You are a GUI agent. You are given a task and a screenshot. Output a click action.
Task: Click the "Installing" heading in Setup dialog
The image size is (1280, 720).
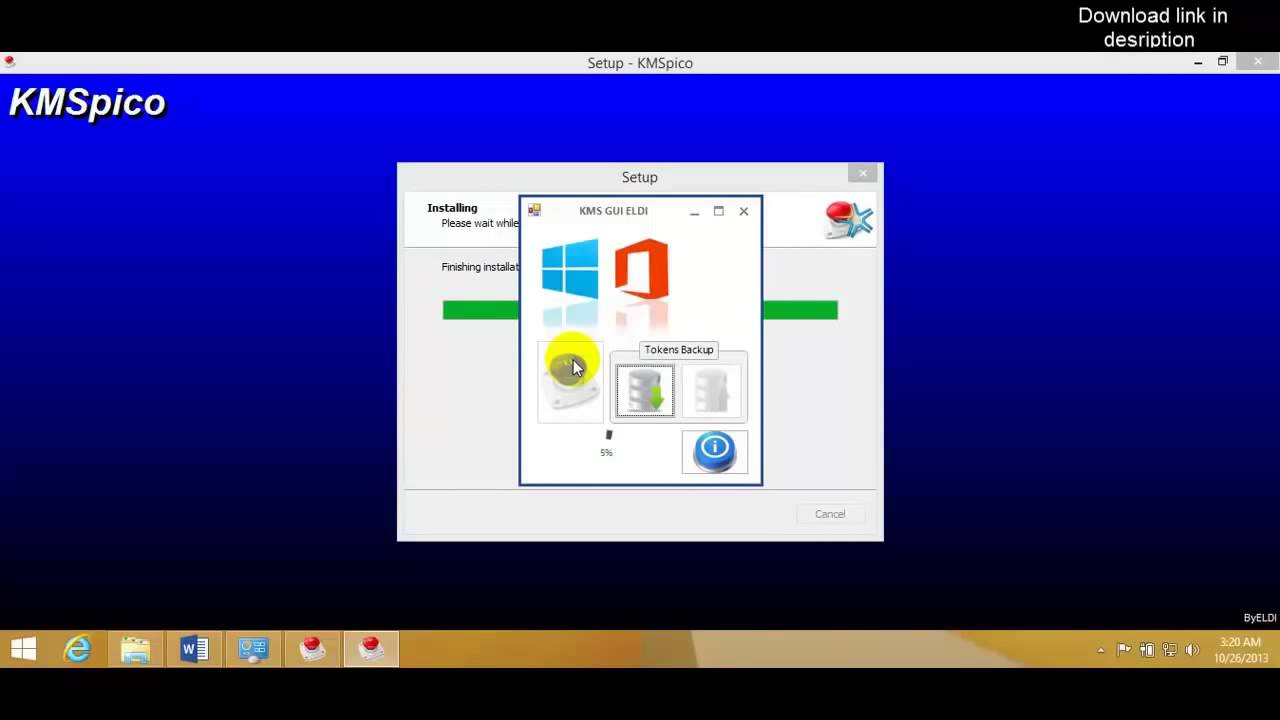click(x=452, y=208)
